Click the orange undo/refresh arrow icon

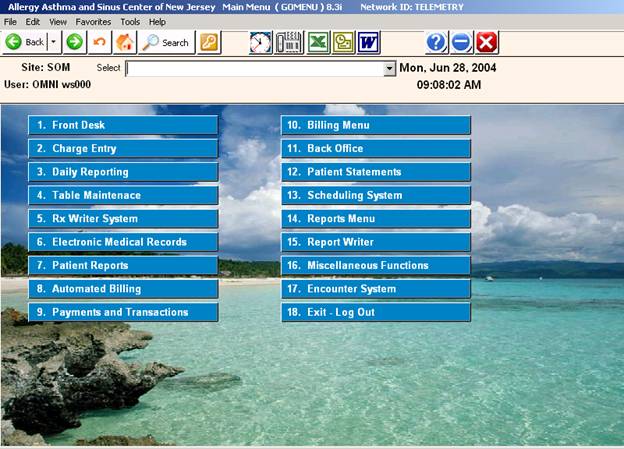pyautogui.click(x=99, y=42)
